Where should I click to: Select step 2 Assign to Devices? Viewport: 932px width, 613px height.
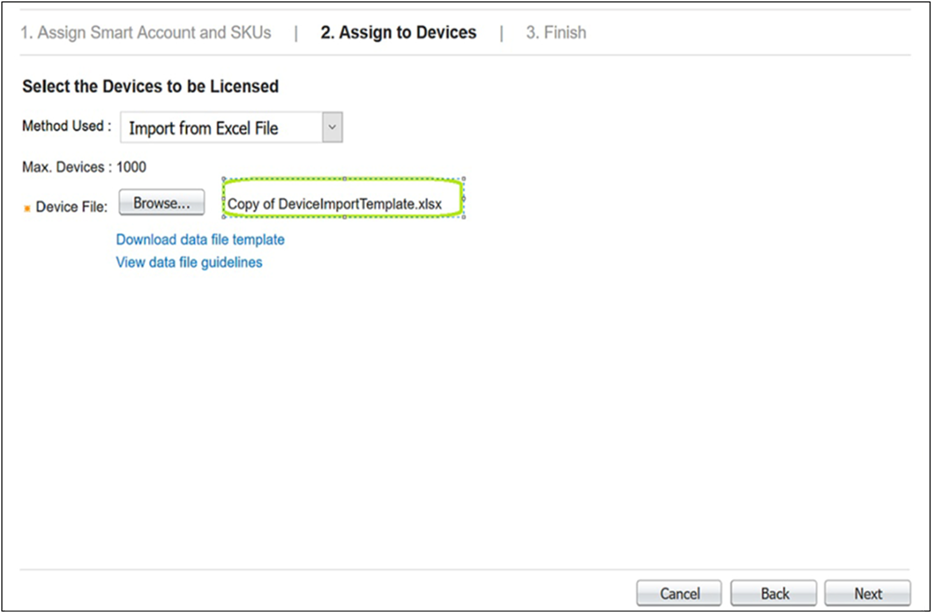pyautogui.click(x=398, y=32)
